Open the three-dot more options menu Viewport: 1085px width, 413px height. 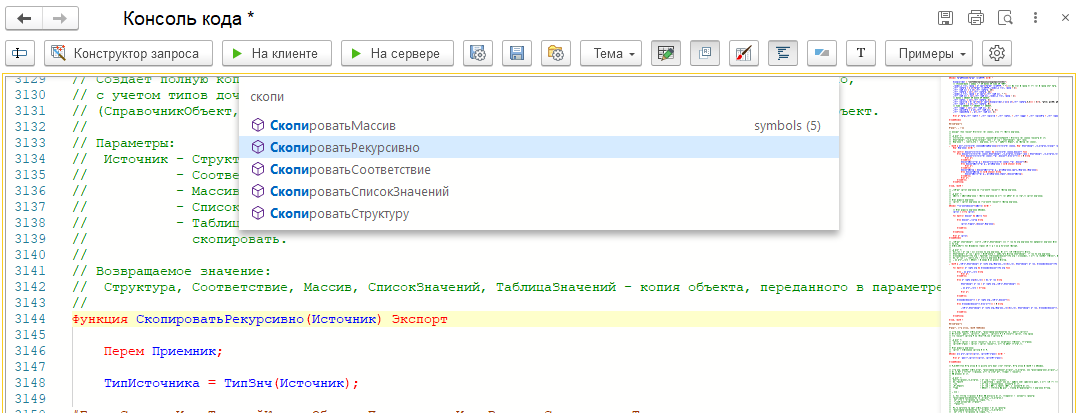pos(1036,18)
